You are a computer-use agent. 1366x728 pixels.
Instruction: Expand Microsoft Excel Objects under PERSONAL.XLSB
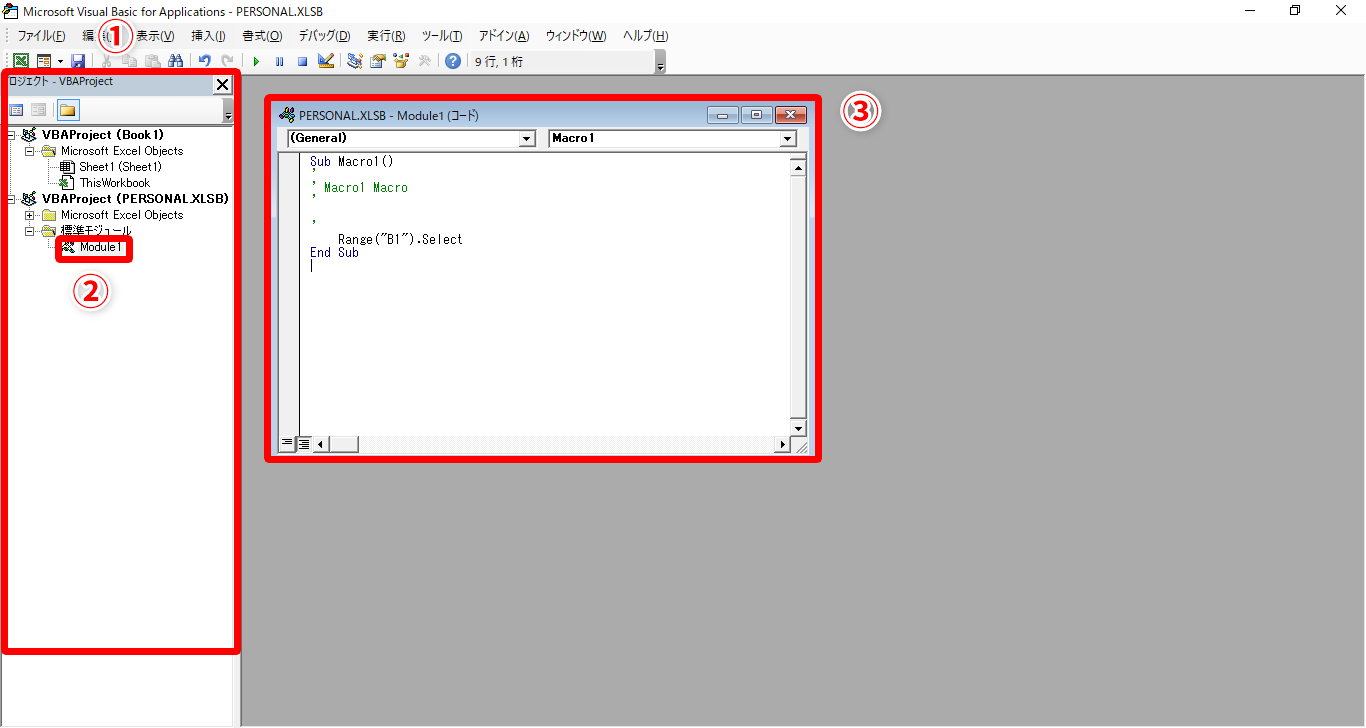[29, 215]
